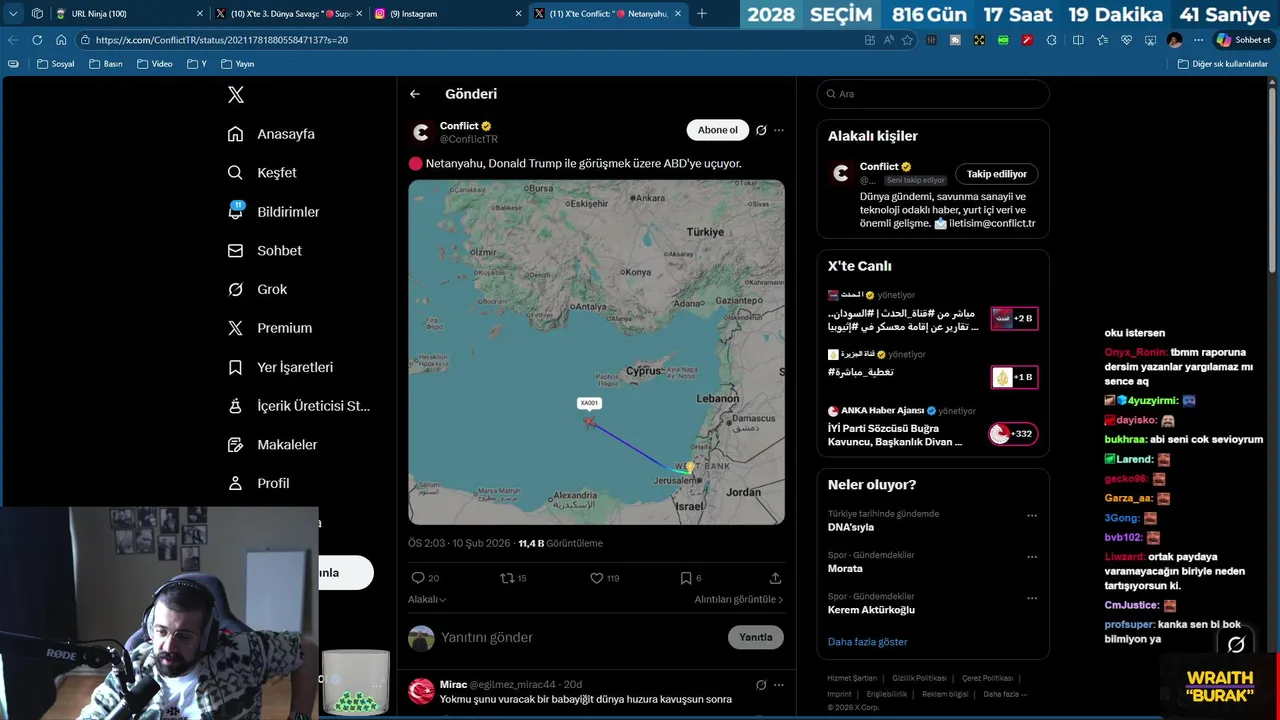Open Bildirimler notifications

(x=273, y=212)
